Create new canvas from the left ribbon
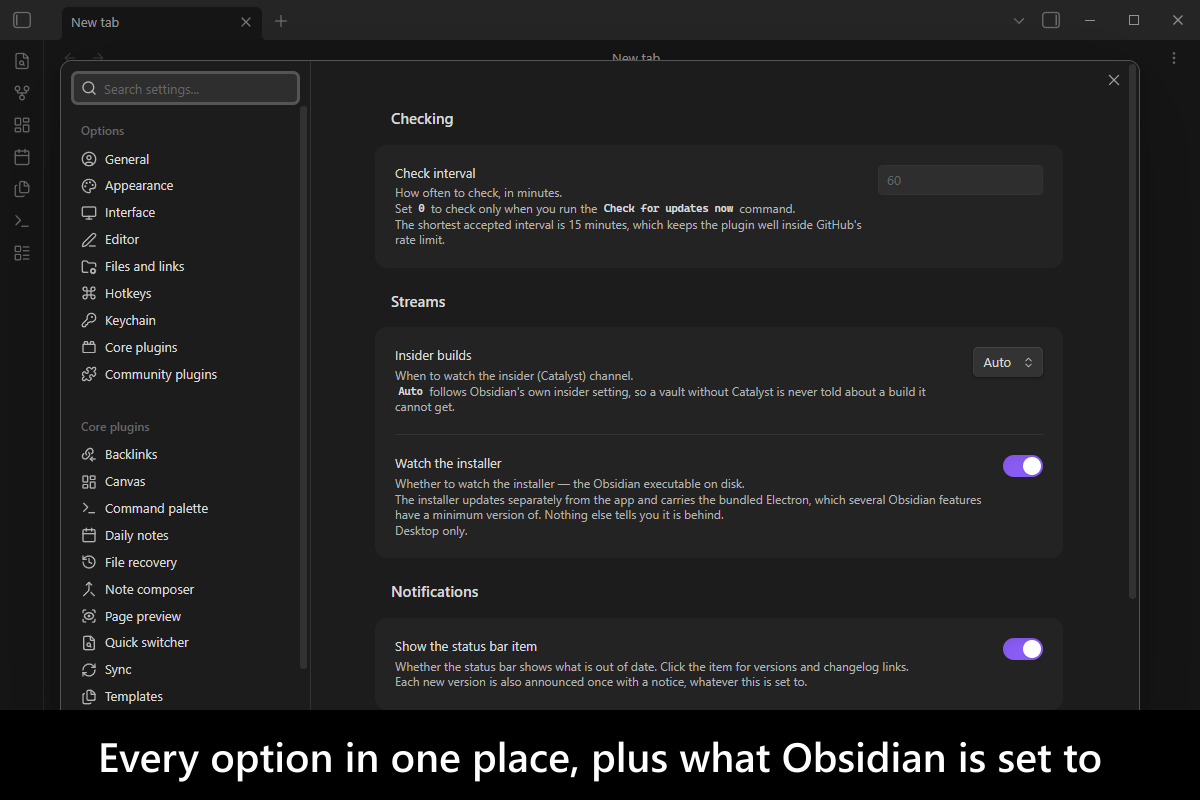The height and width of the screenshot is (800, 1200). click(22, 125)
